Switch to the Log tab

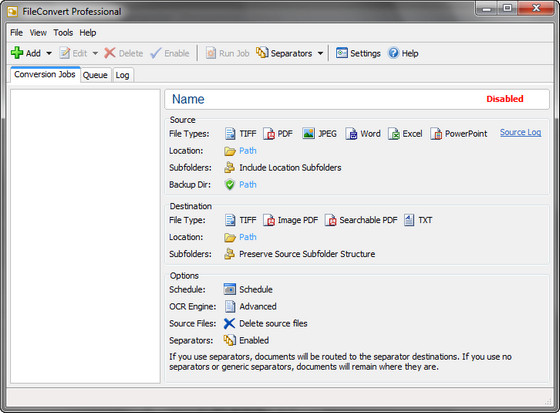122,75
